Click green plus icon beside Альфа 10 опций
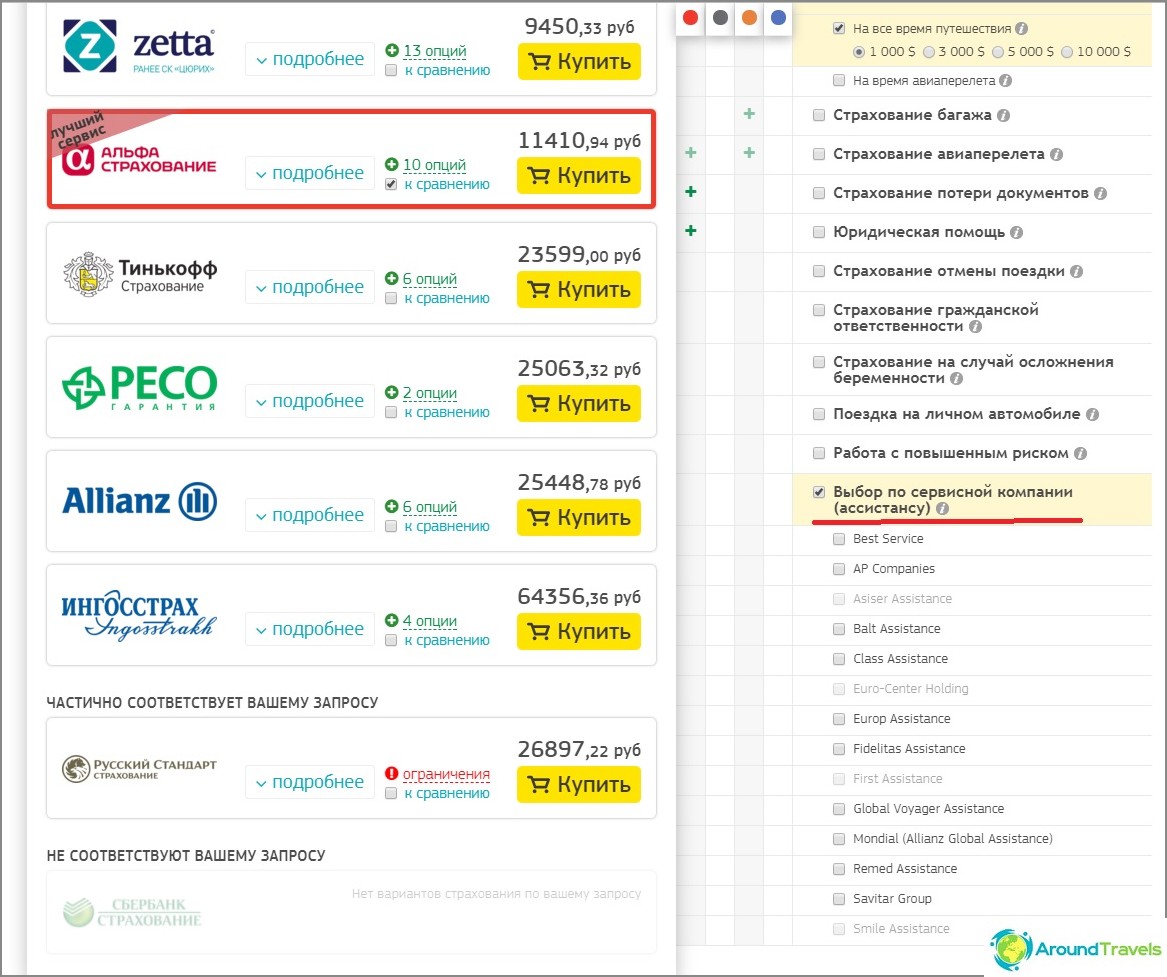 point(391,164)
